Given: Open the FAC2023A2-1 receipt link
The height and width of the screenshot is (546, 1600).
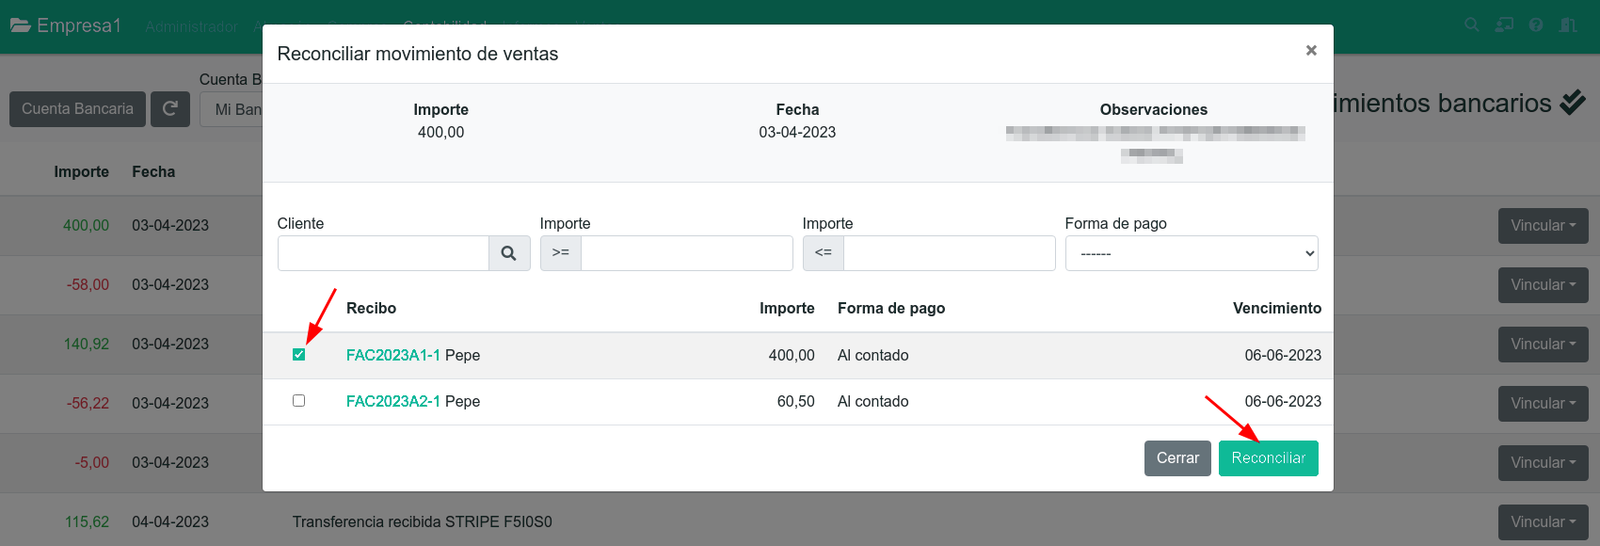Looking at the screenshot, I should [x=393, y=401].
